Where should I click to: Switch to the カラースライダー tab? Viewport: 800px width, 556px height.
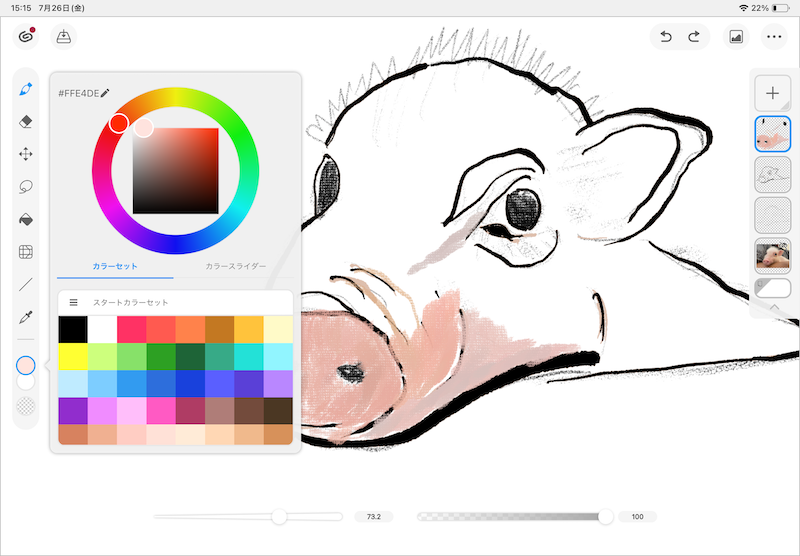tap(235, 266)
